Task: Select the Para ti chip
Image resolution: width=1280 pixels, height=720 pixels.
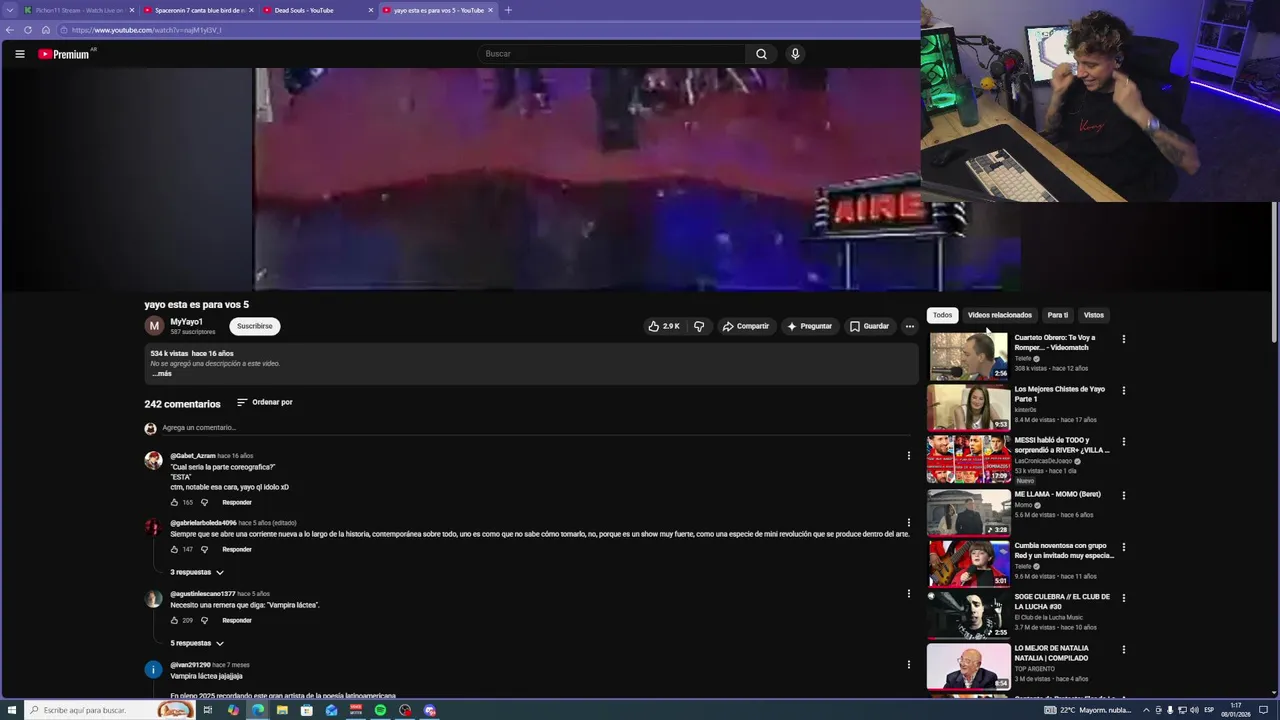Action: pos(1058,315)
